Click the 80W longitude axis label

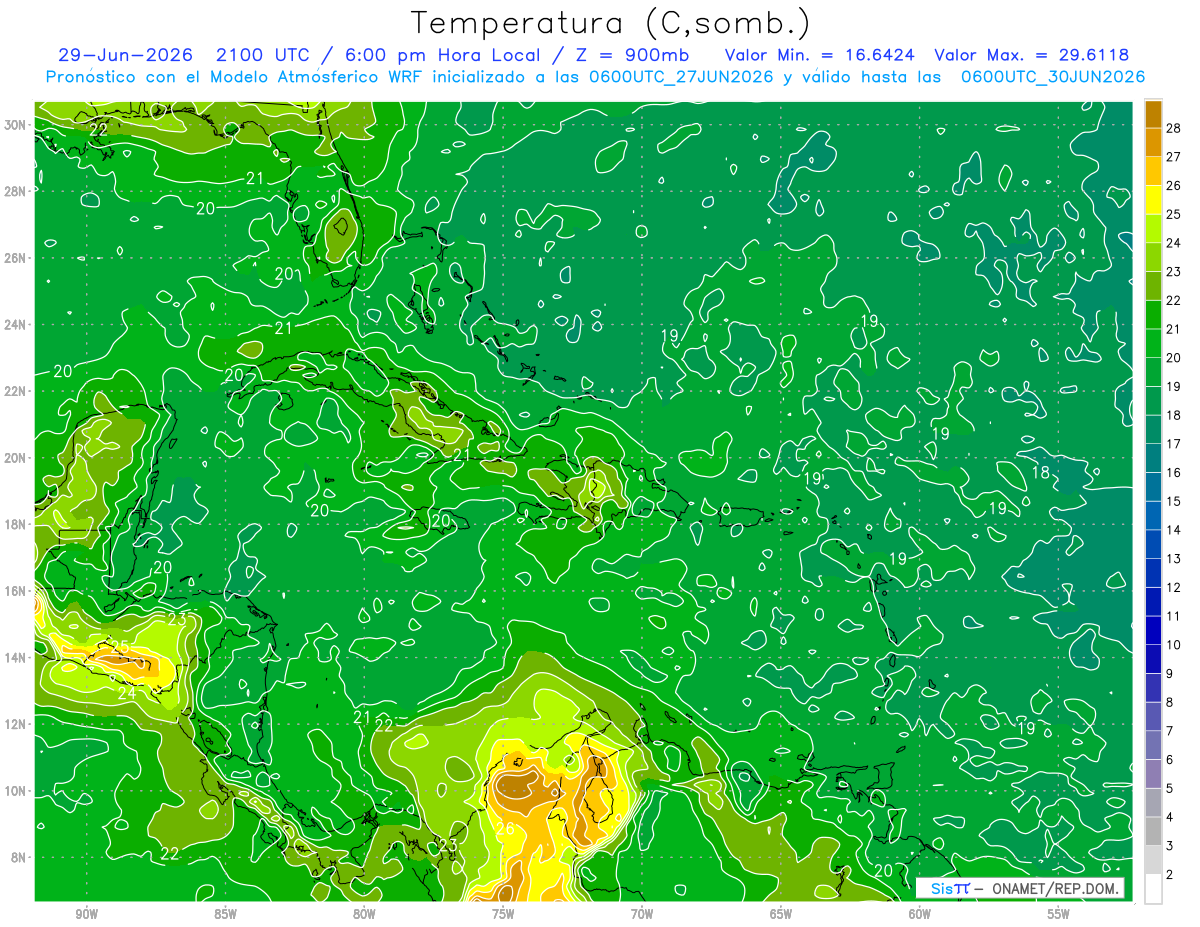(x=364, y=915)
